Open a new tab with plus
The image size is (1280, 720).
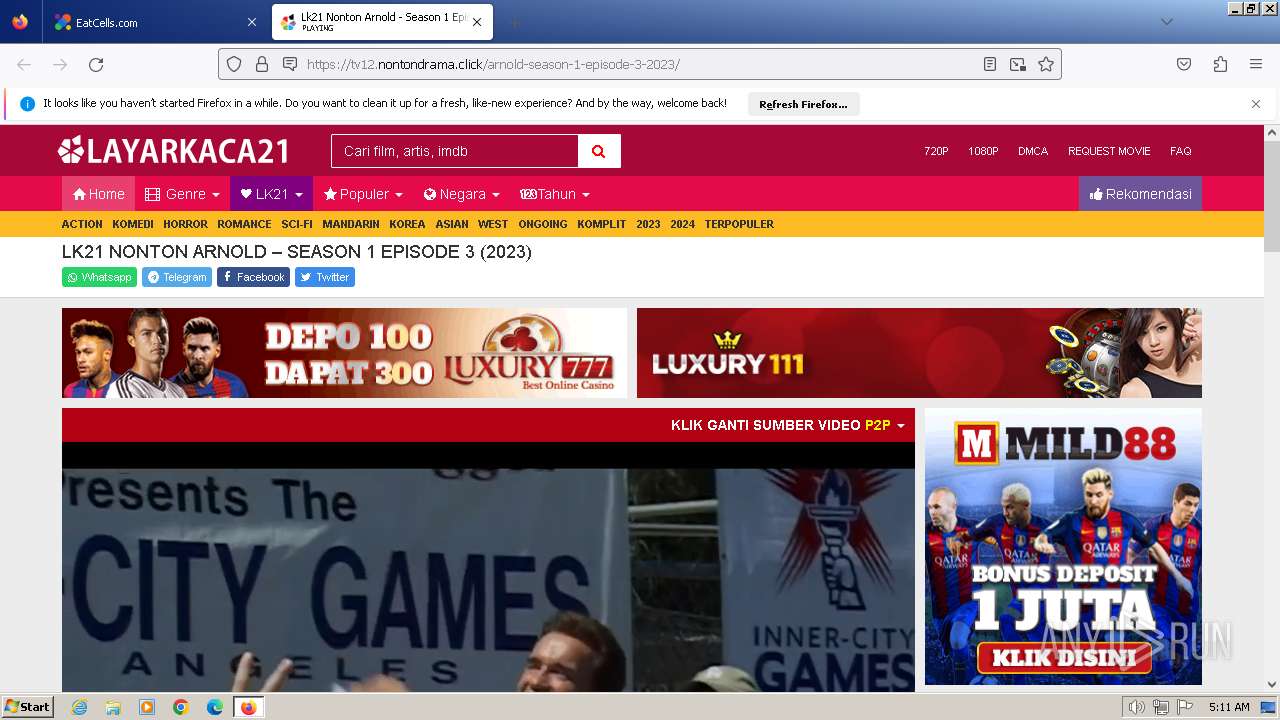[x=514, y=22]
